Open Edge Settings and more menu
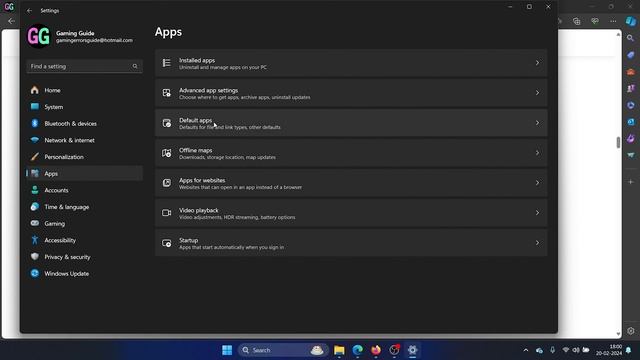Screen dimensions: 640x360 613,21
